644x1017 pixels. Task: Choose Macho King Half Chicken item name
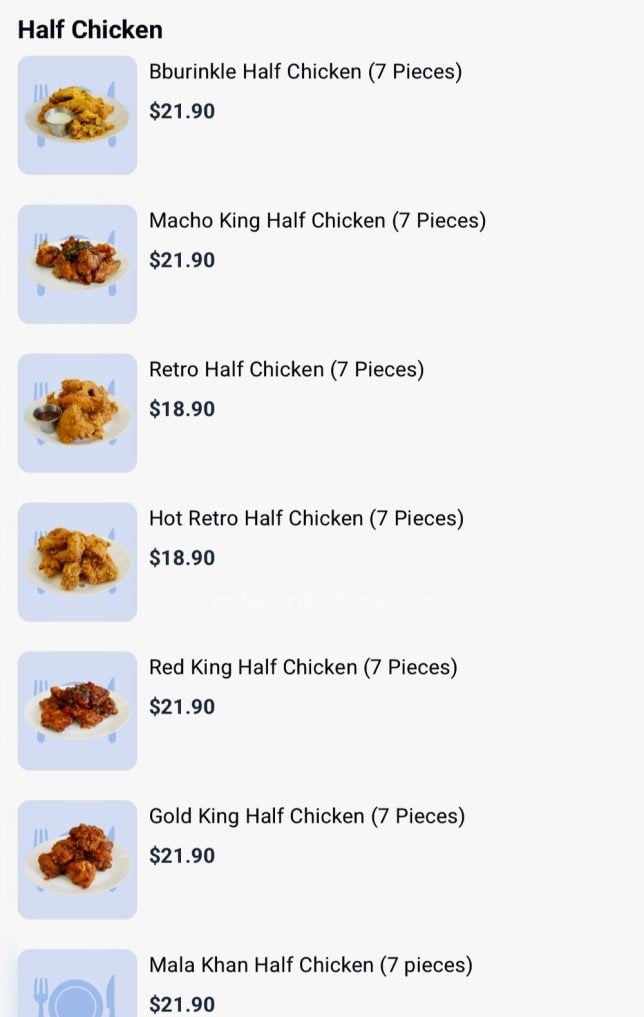tap(317, 221)
